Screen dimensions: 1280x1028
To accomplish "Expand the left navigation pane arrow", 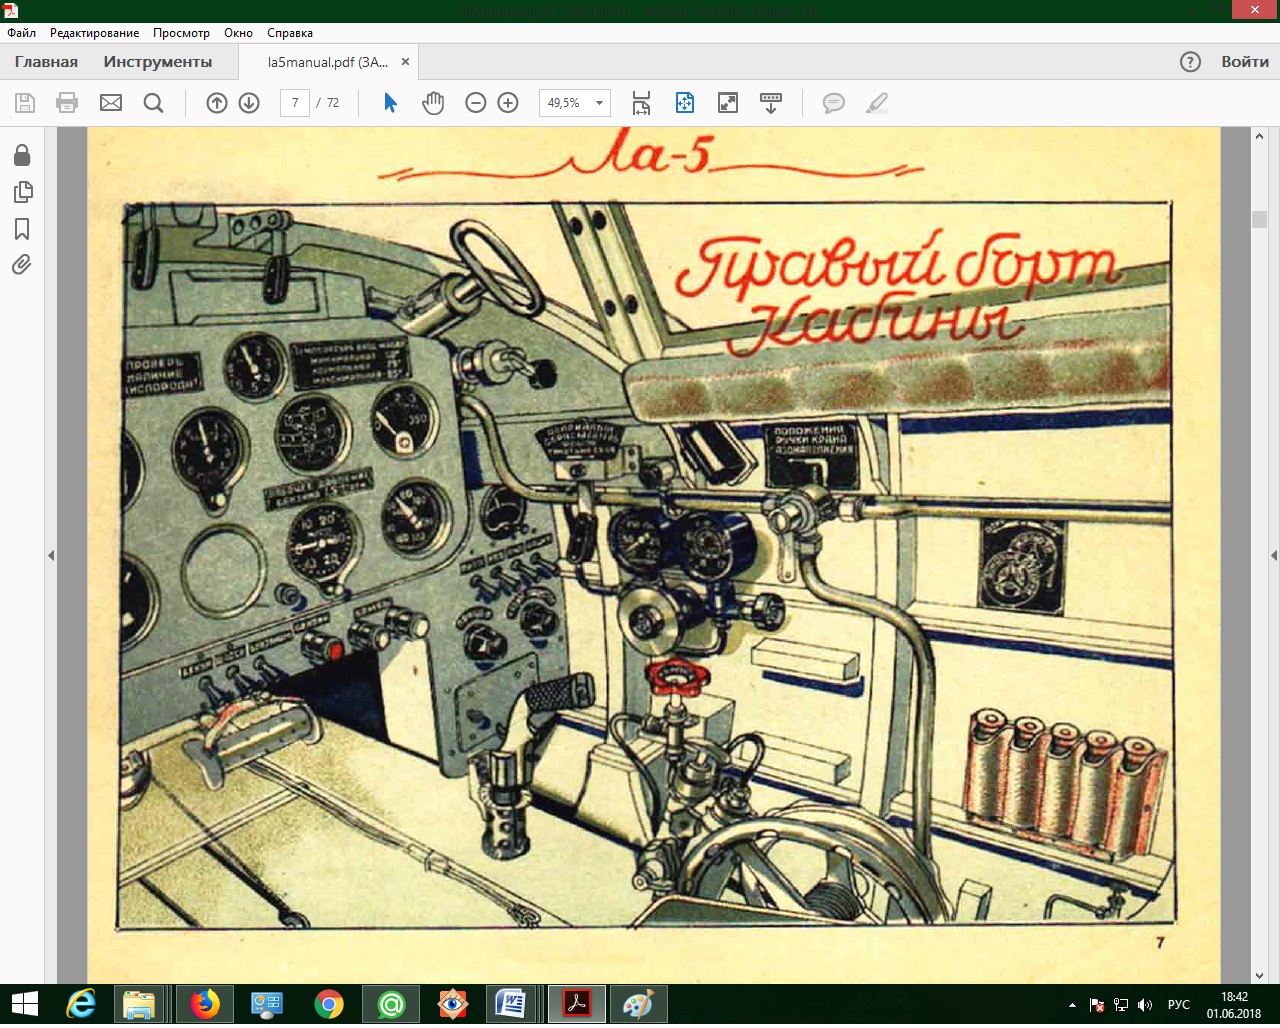I will (51, 555).
